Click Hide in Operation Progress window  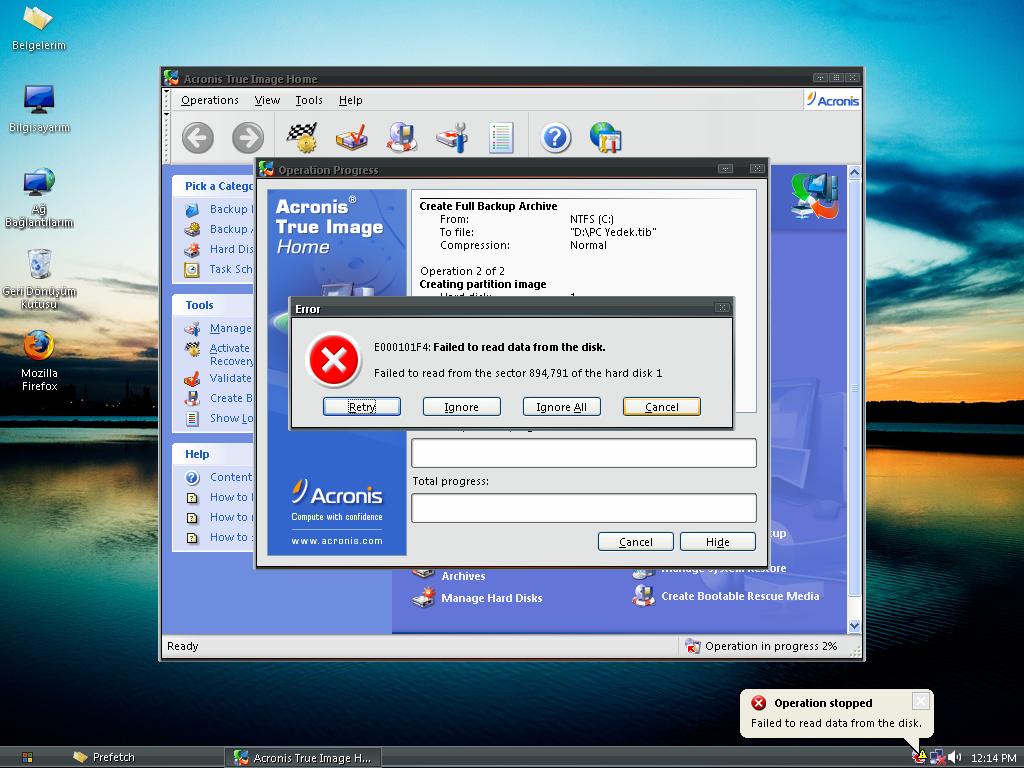(x=718, y=542)
